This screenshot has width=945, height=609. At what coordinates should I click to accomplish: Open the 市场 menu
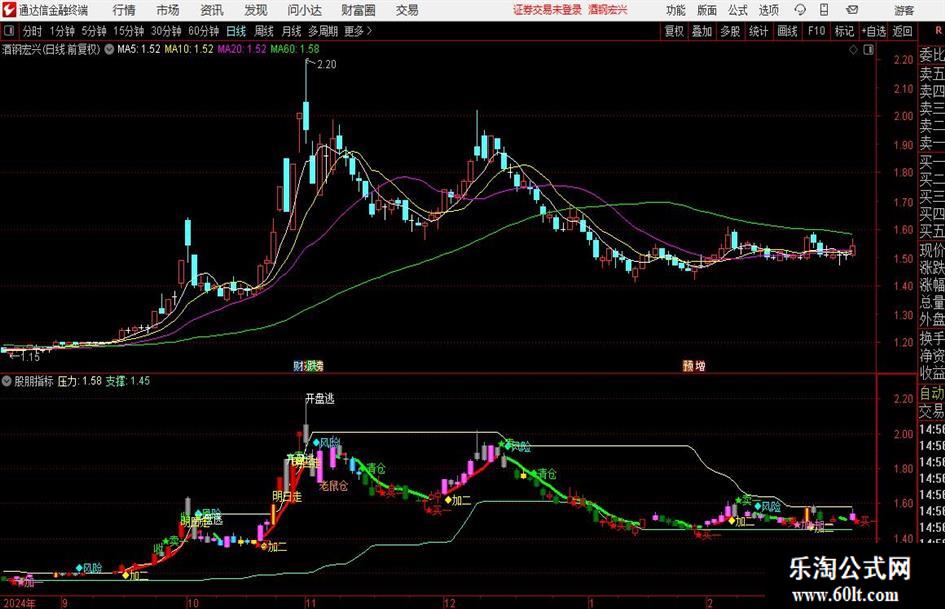(x=168, y=10)
